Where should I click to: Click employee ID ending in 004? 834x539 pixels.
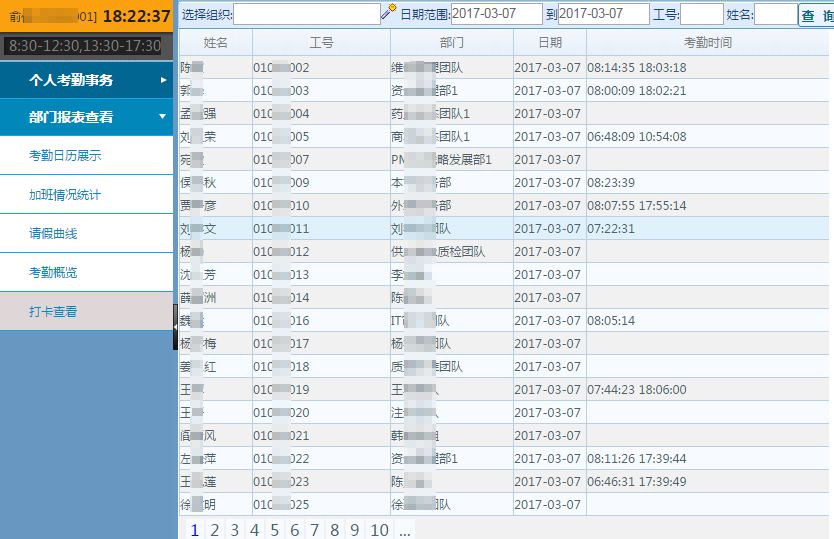tap(281, 113)
